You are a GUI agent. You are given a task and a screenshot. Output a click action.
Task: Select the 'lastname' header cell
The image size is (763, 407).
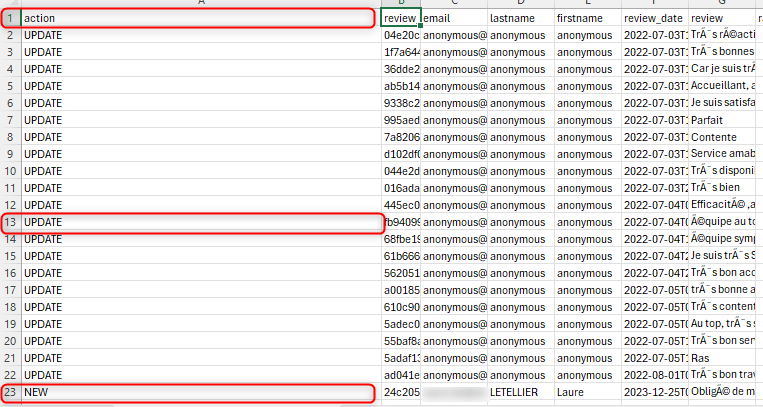click(519, 18)
